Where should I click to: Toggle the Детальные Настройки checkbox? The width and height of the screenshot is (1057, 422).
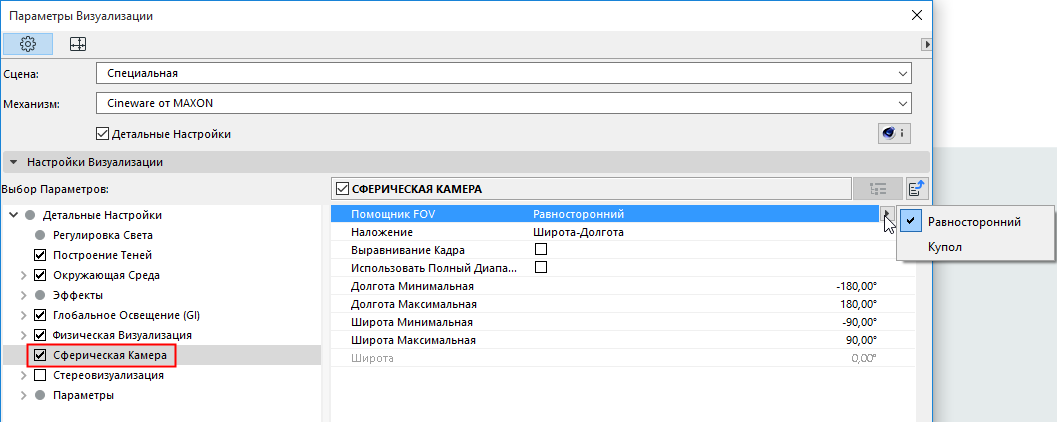[102, 133]
